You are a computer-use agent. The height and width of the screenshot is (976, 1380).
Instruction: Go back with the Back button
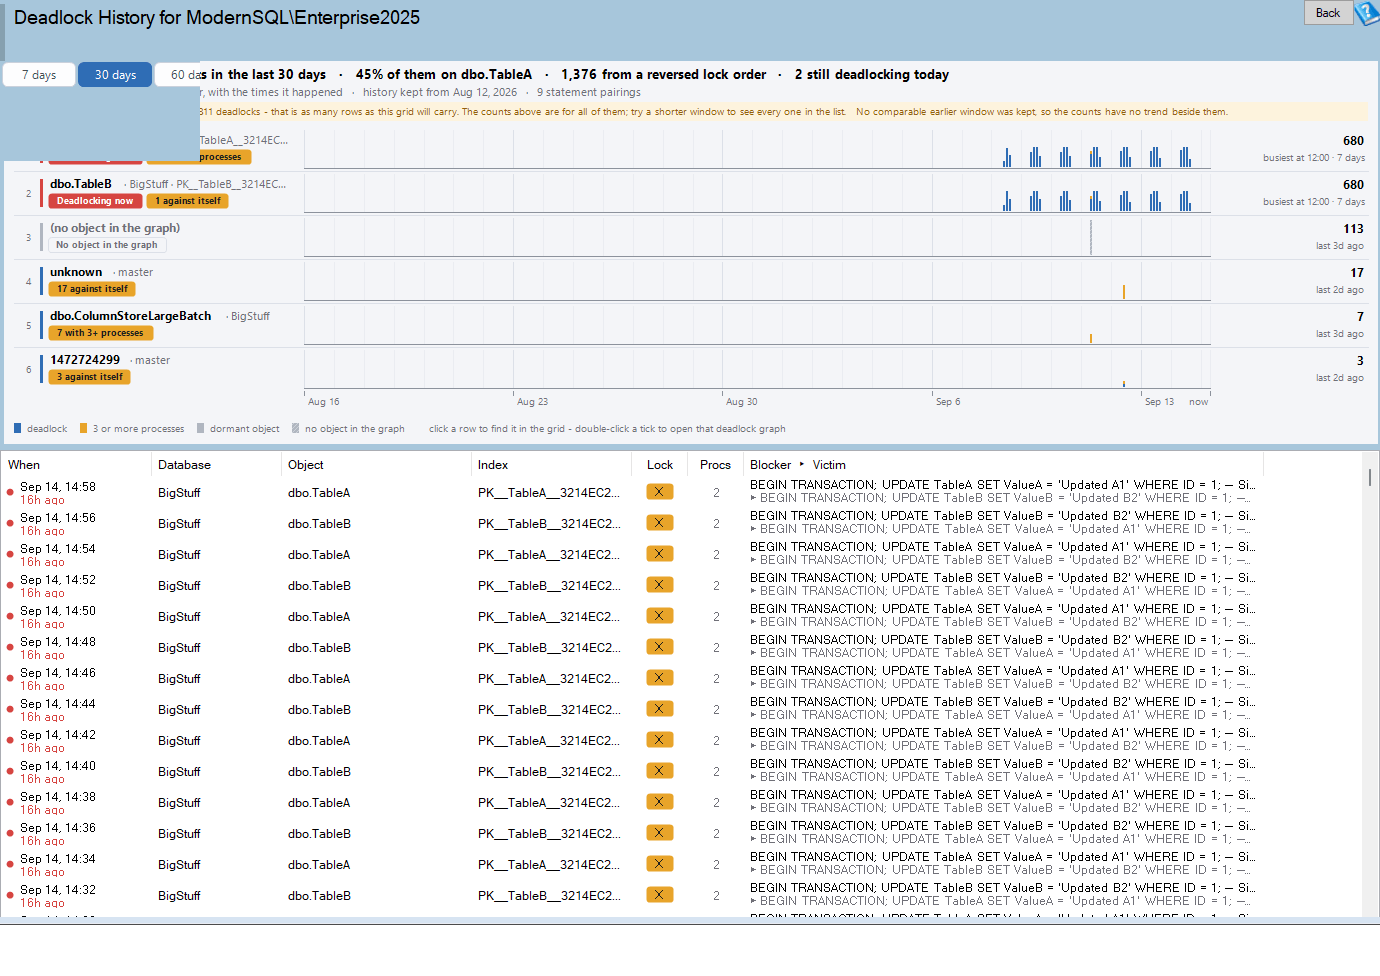1328,13
